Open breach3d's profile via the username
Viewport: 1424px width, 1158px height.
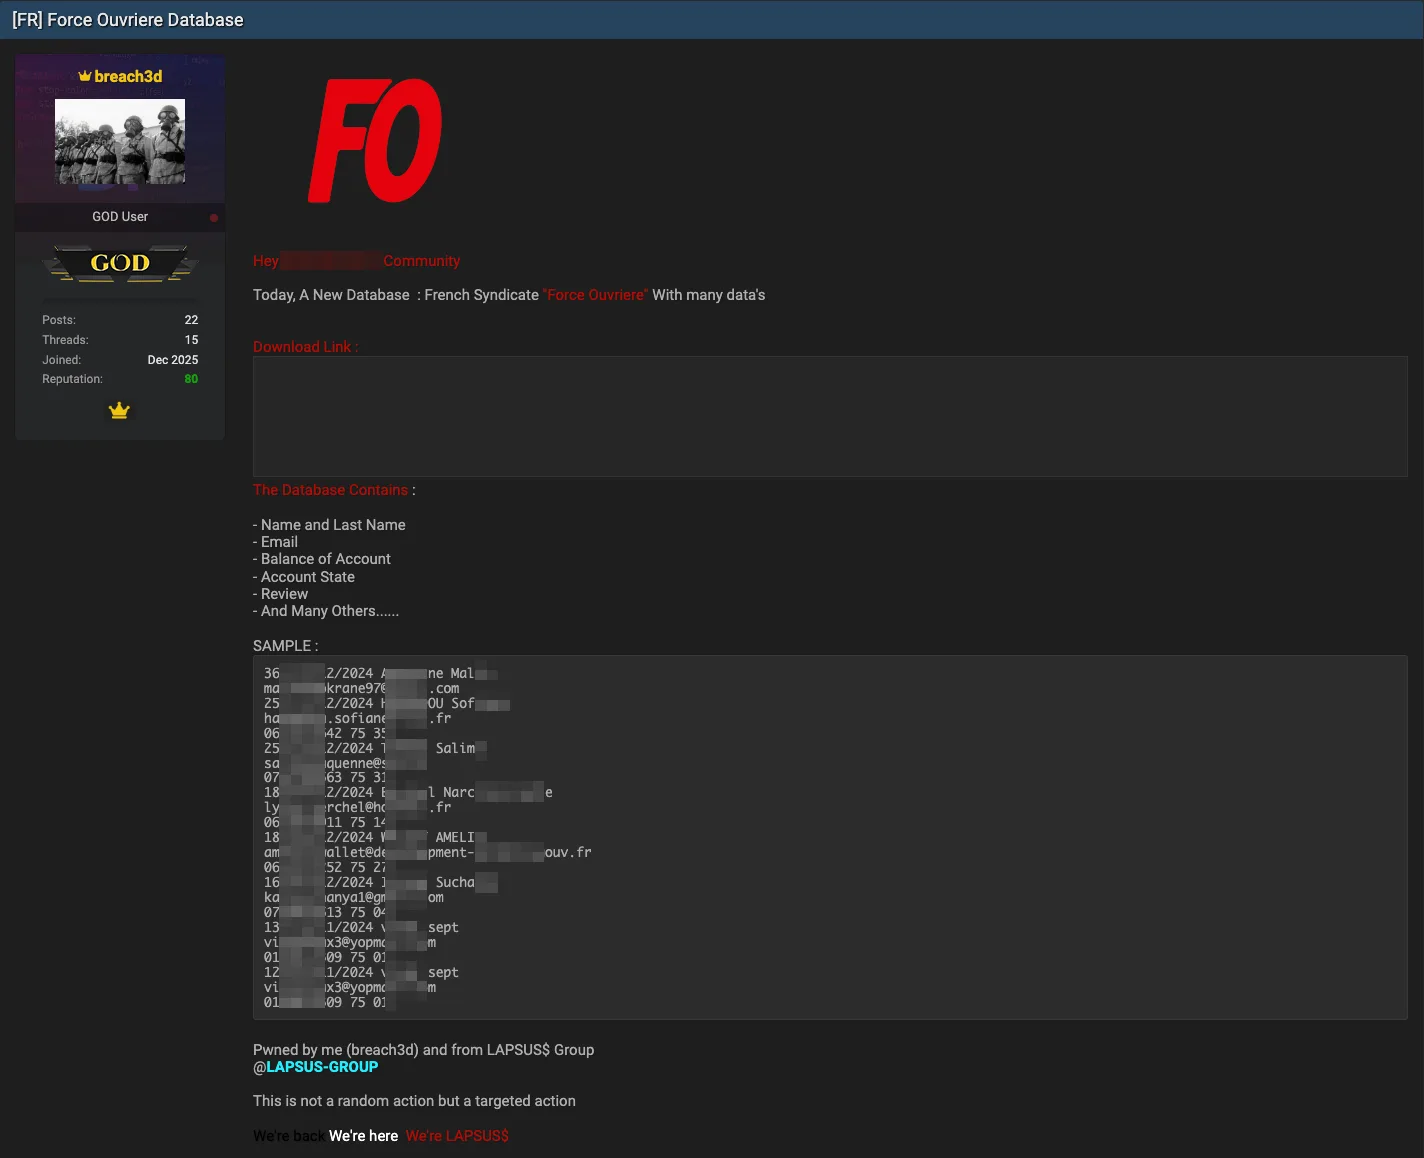[127, 75]
